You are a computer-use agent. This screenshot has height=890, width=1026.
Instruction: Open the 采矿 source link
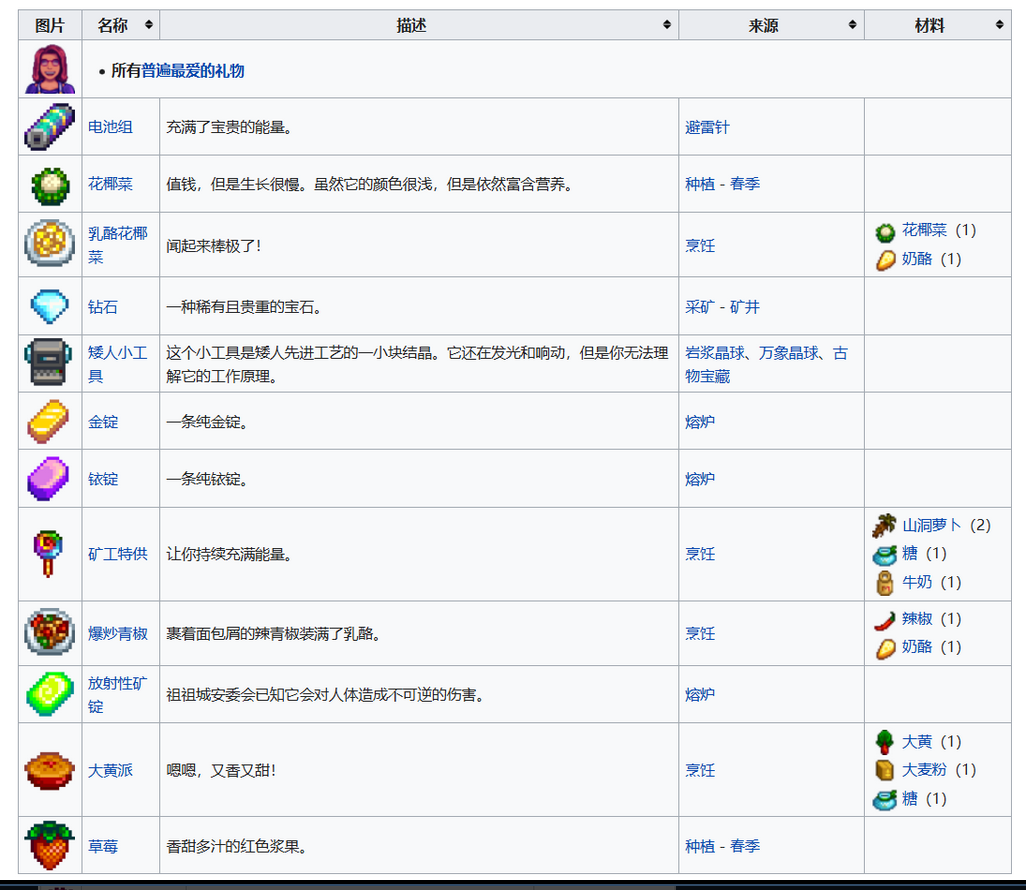699,307
